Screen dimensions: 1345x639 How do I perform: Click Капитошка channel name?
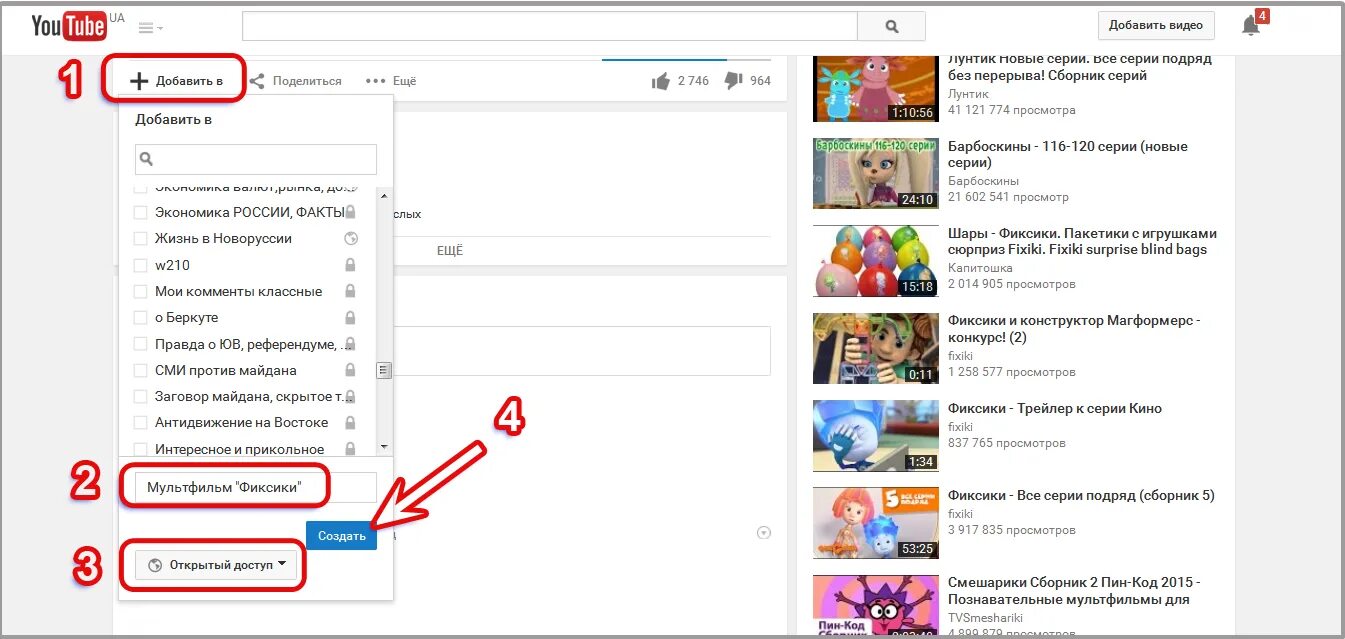(980, 268)
